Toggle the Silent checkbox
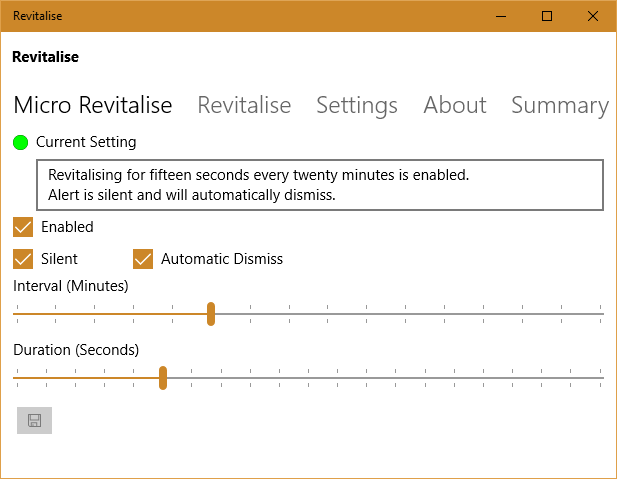This screenshot has width=617, height=479. click(23, 259)
